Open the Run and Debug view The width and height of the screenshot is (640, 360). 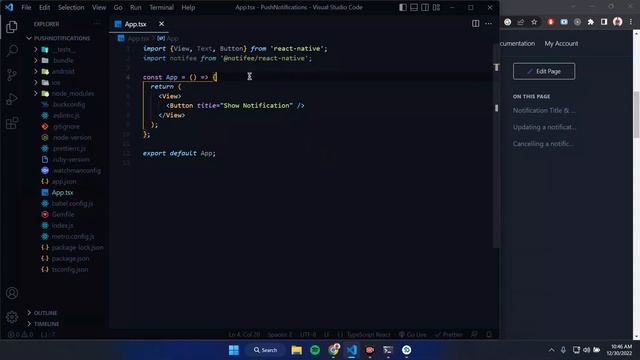pyautogui.click(x=12, y=99)
